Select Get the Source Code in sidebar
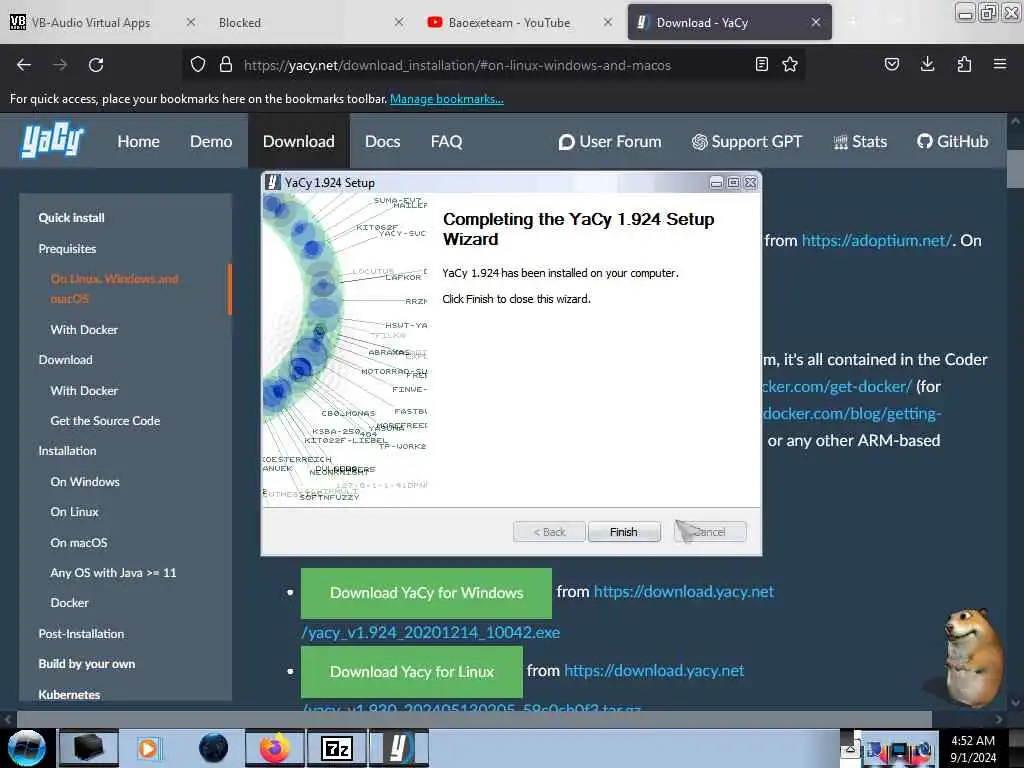Viewport: 1024px width, 768px height. click(105, 421)
